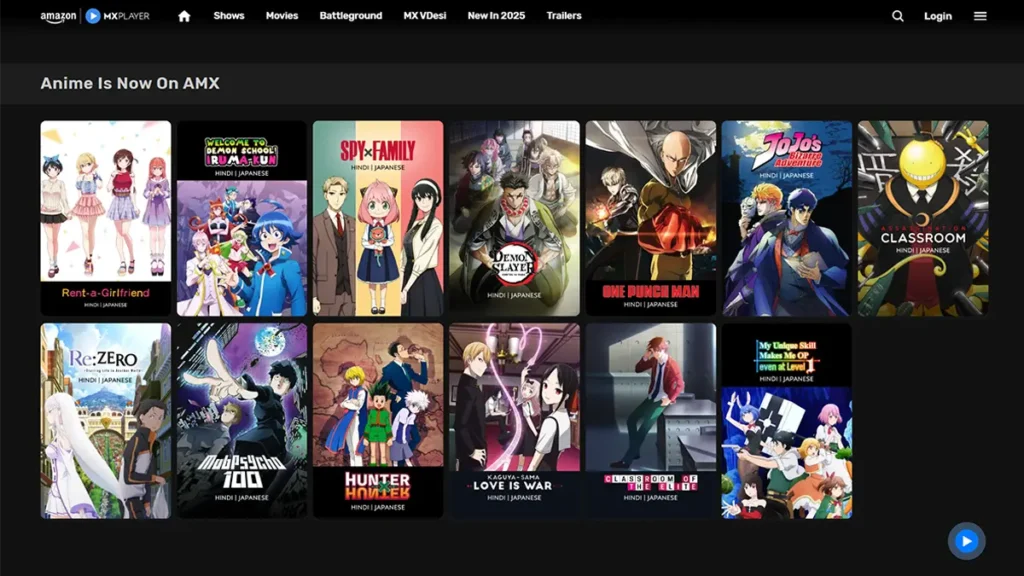This screenshot has width=1024, height=576.
Task: Tap the floating blue play button
Action: [967, 541]
